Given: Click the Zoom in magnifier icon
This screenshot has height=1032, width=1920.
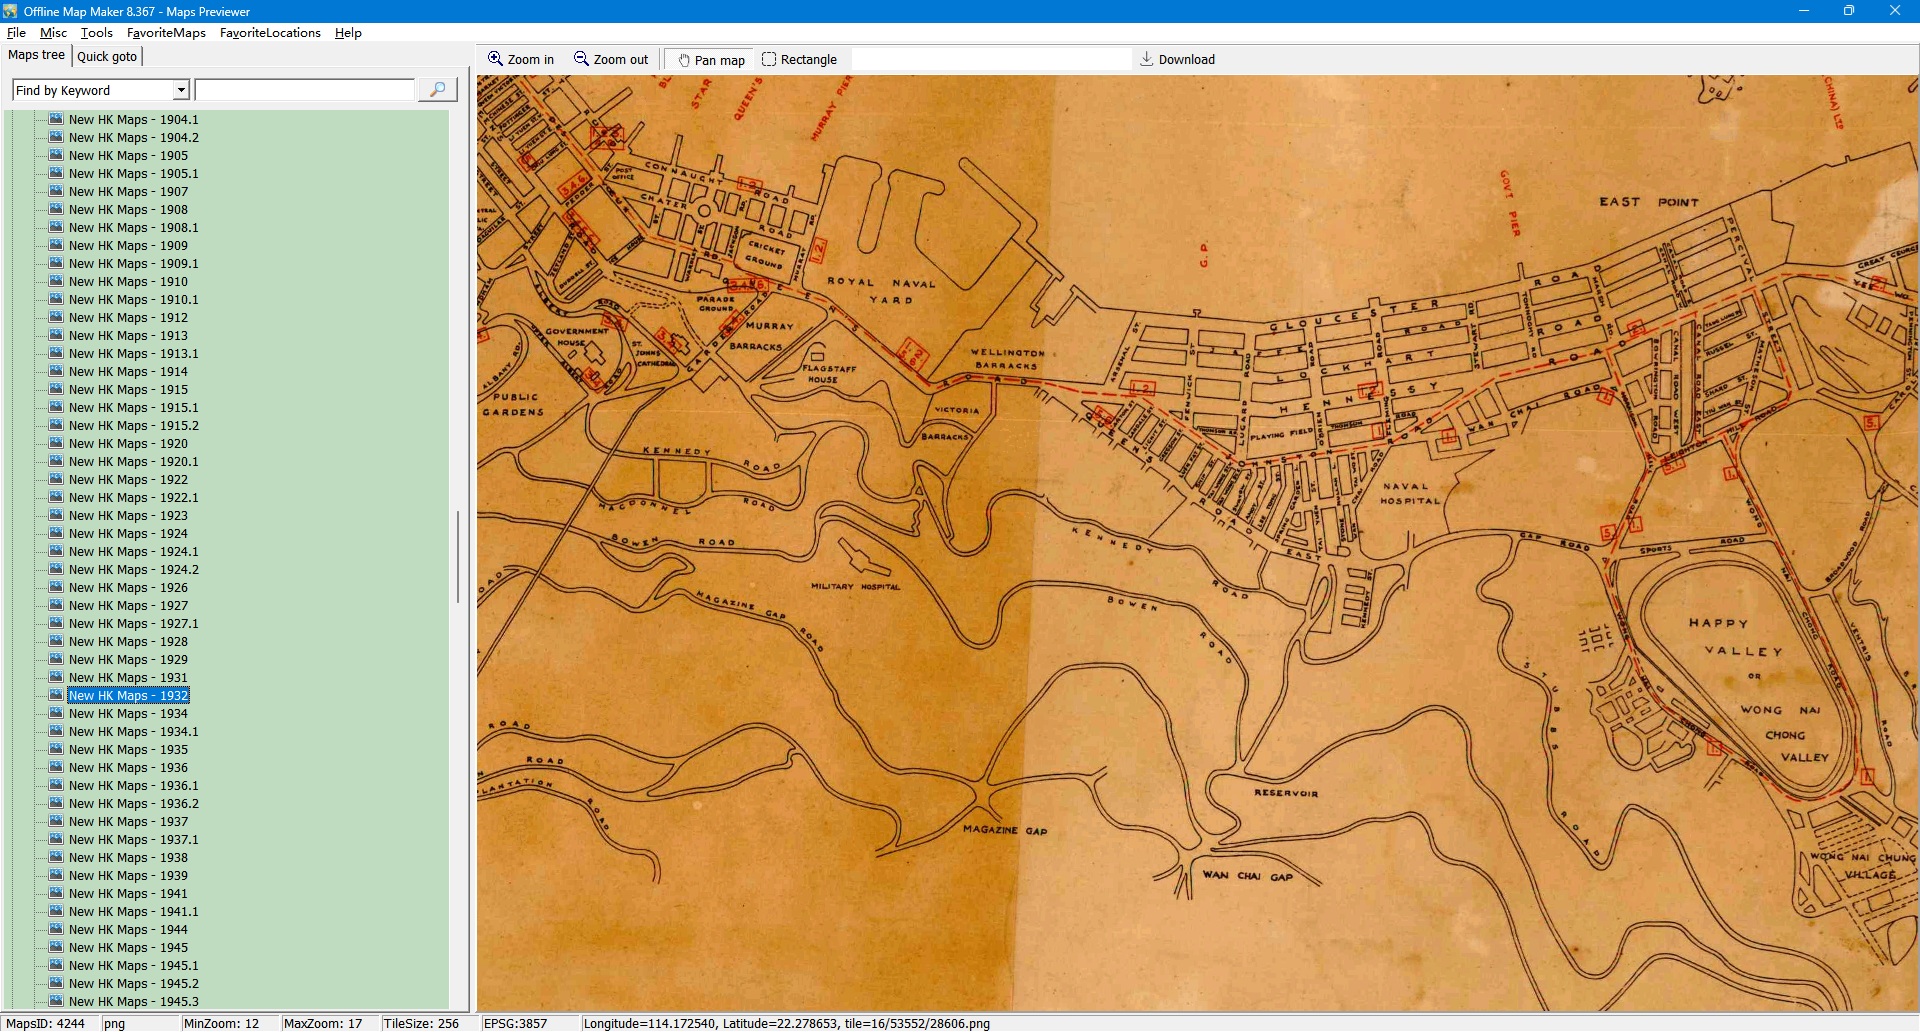Looking at the screenshot, I should [x=495, y=59].
